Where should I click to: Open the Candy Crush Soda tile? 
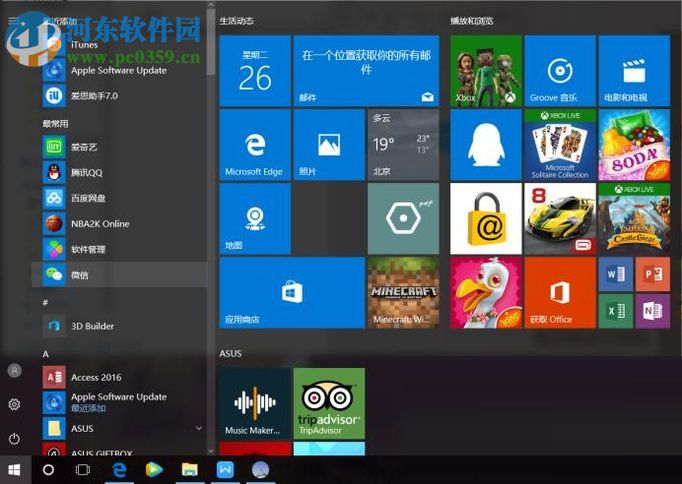[x=634, y=145]
